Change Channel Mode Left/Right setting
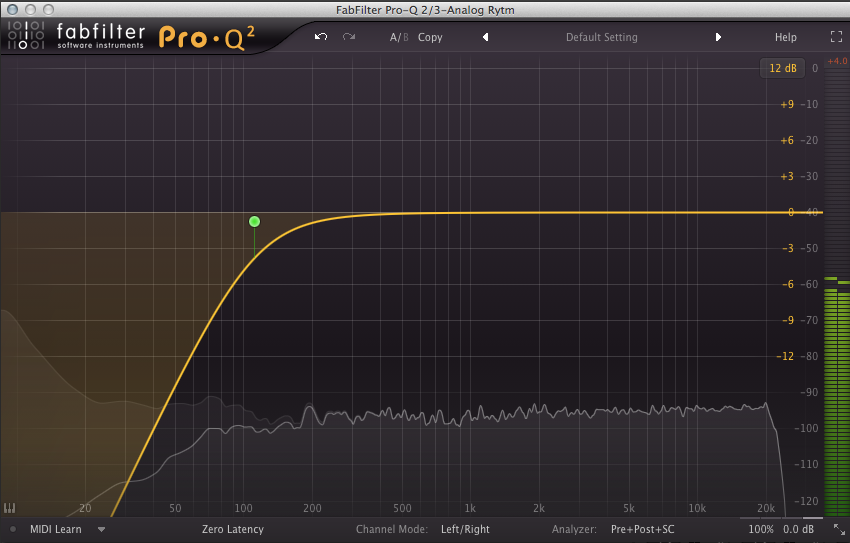 pos(465,529)
